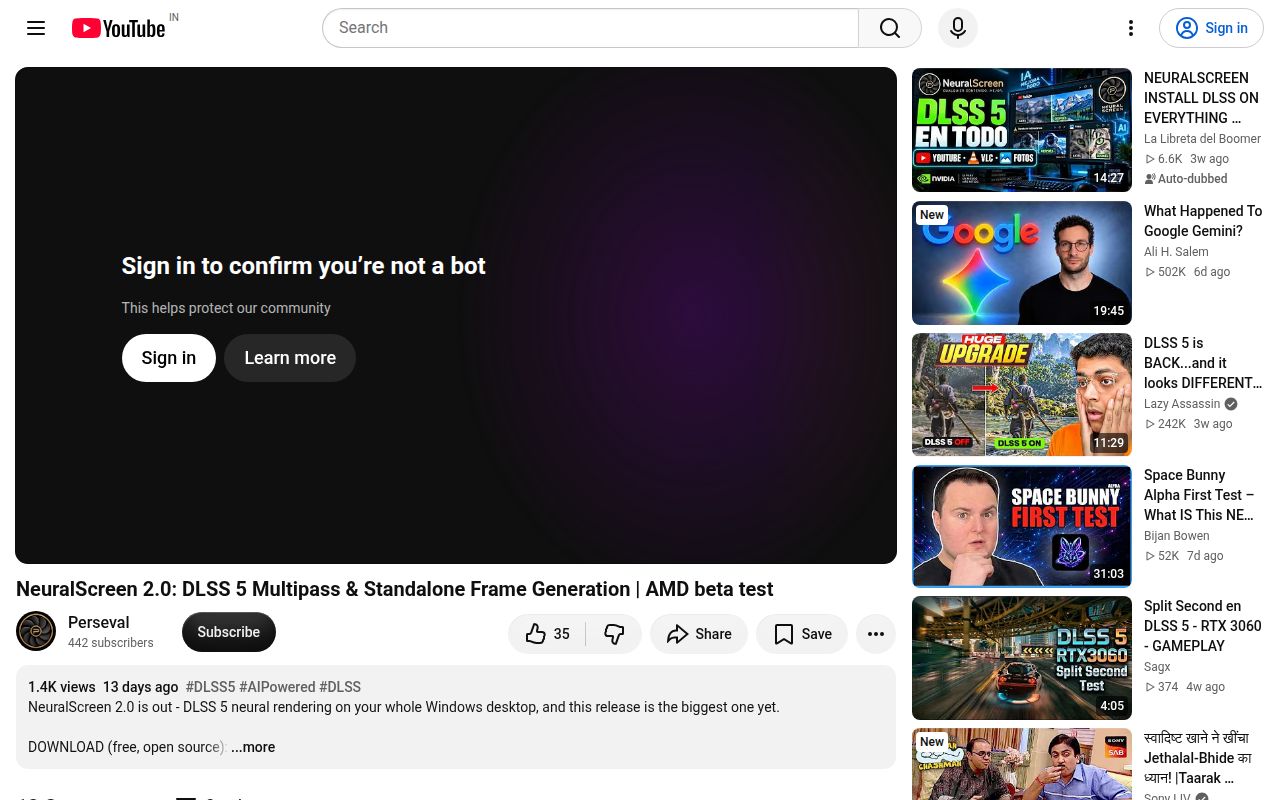
Task: Click channel name Lazy Assassin
Action: [1182, 404]
